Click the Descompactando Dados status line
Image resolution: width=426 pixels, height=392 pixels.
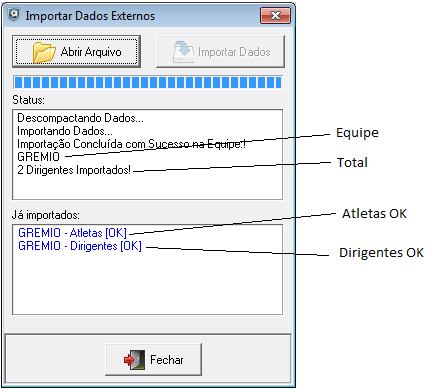click(x=80, y=118)
